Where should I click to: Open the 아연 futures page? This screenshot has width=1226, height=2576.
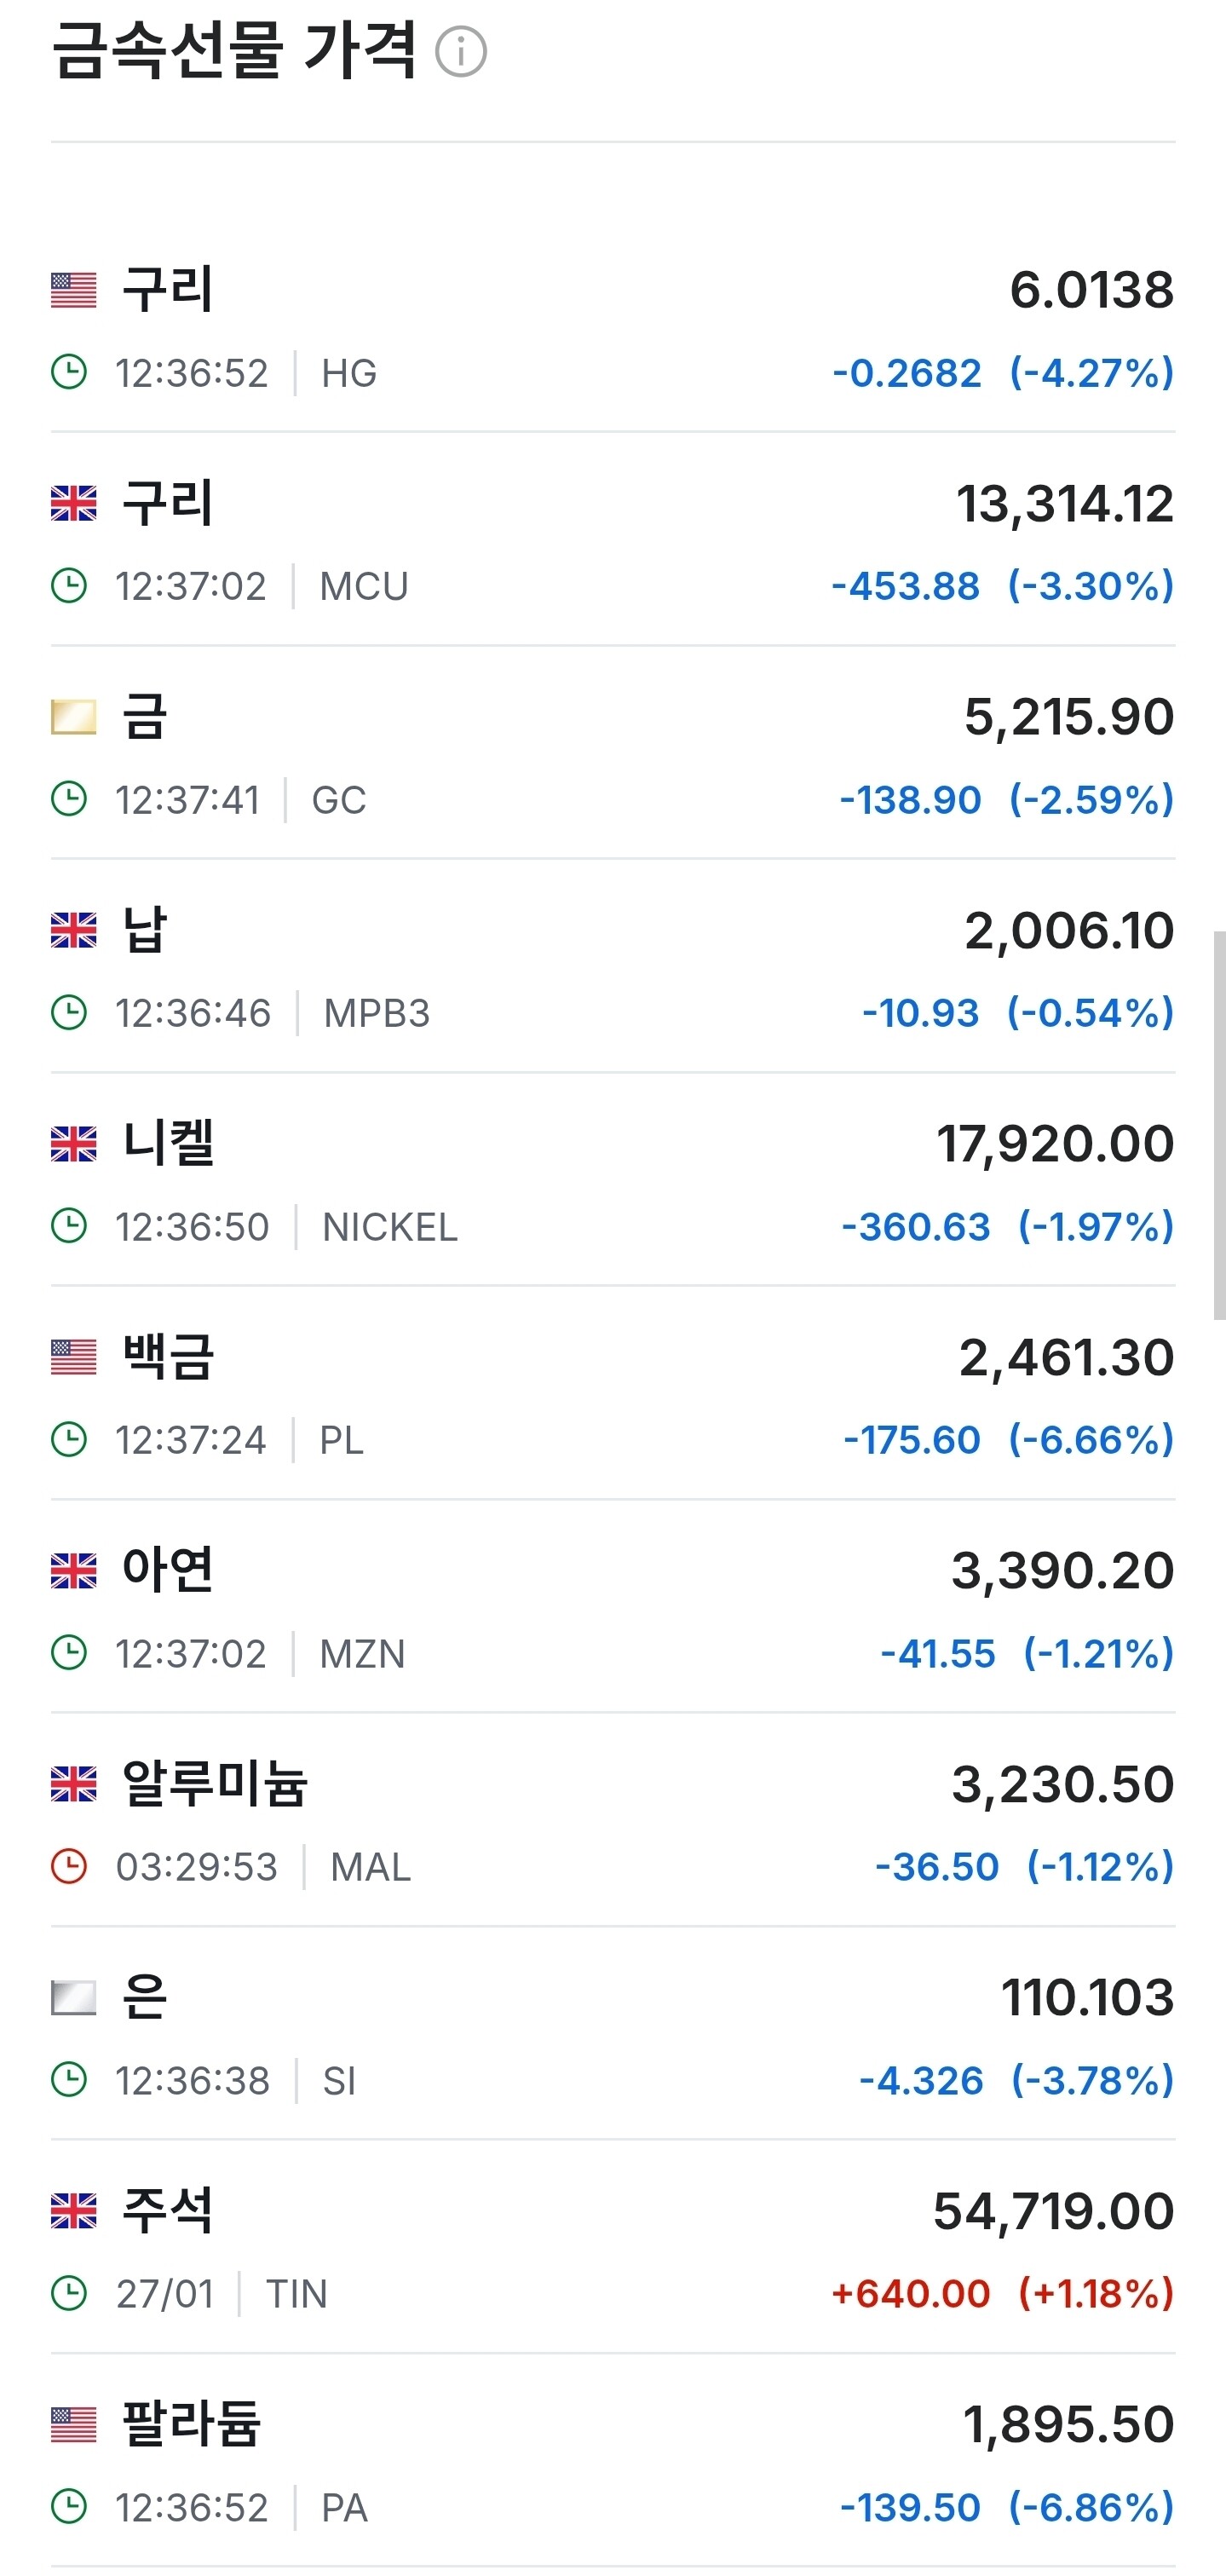tap(168, 1570)
